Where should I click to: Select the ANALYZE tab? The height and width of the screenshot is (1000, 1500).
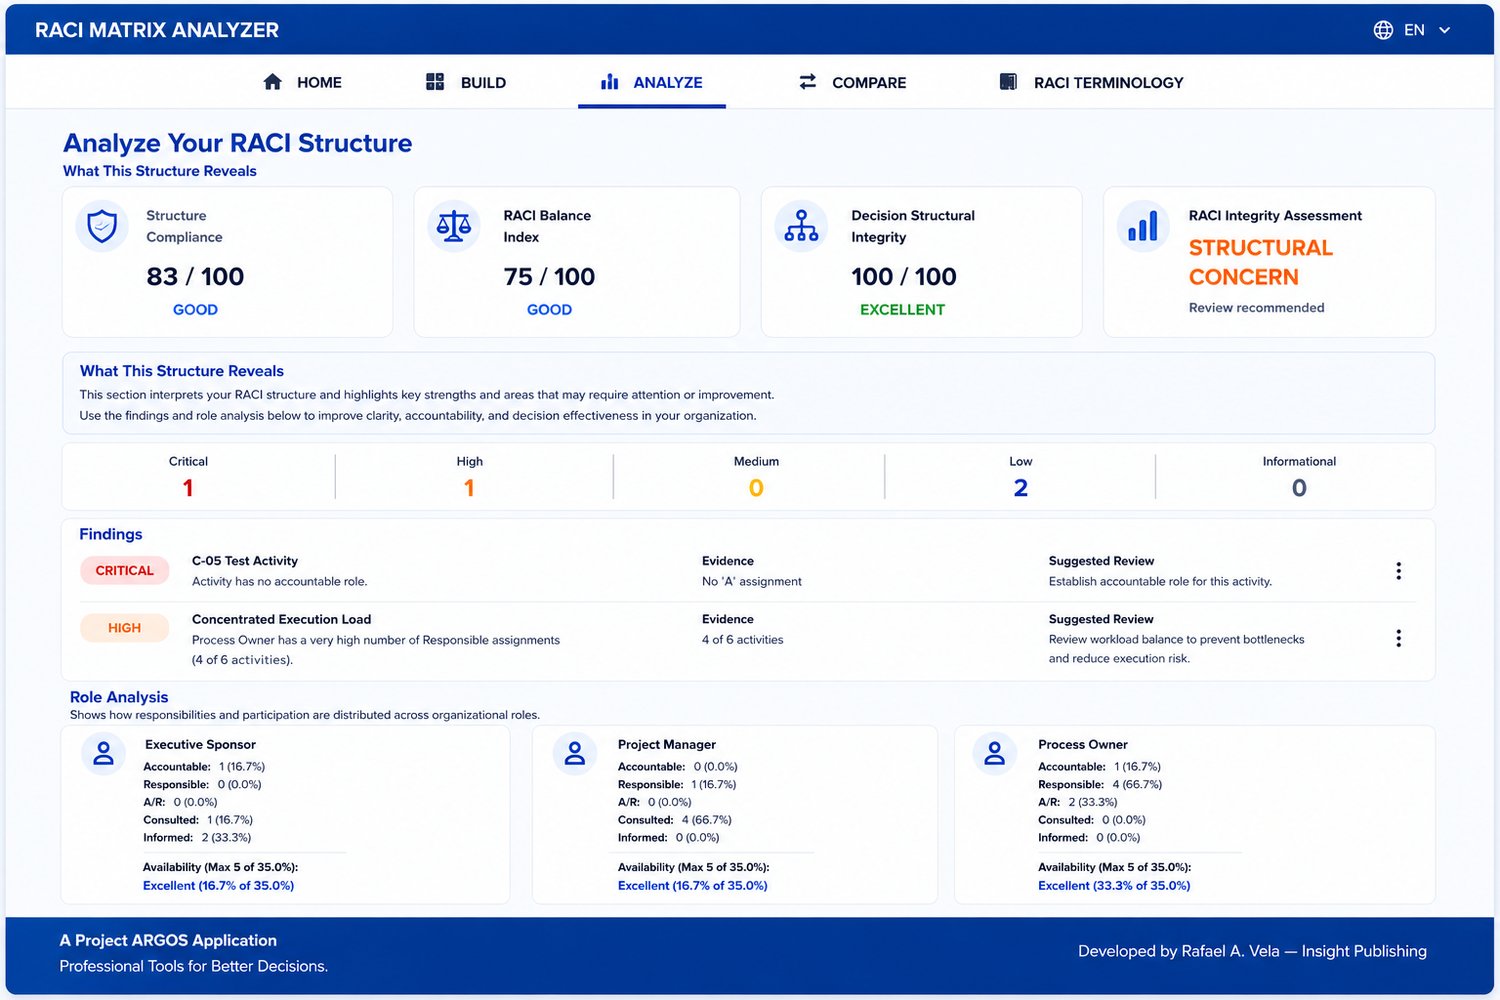[x=651, y=82]
